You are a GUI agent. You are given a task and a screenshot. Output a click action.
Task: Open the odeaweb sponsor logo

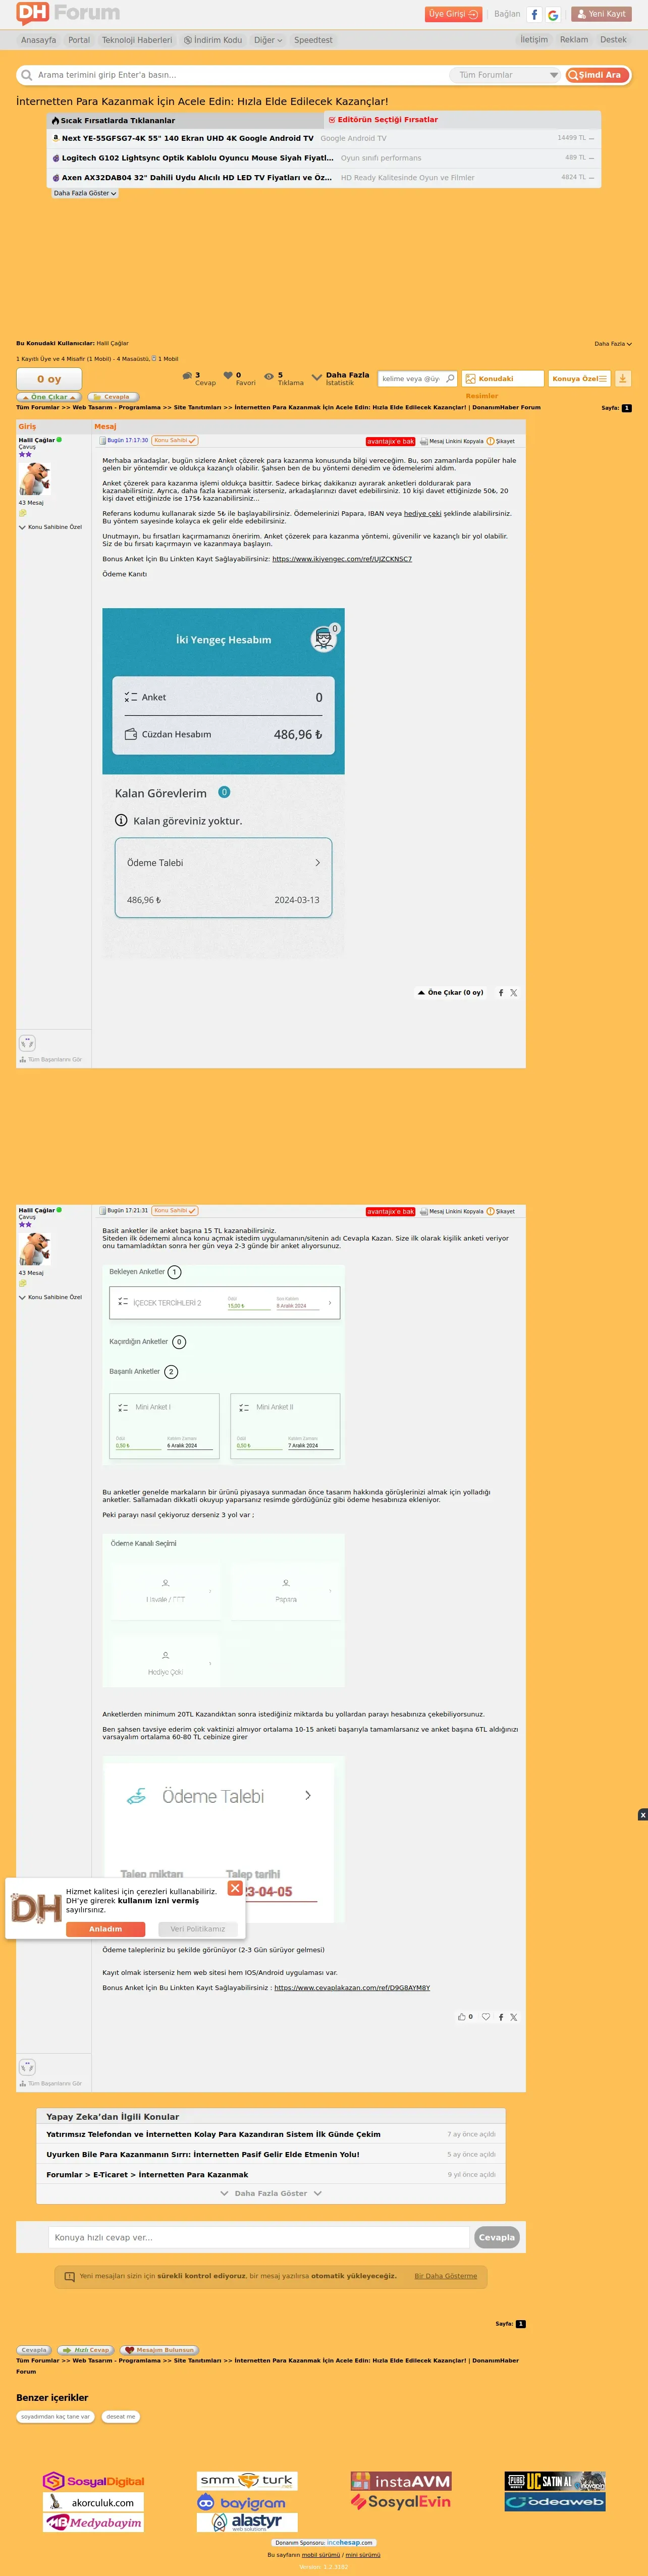[x=555, y=2502]
